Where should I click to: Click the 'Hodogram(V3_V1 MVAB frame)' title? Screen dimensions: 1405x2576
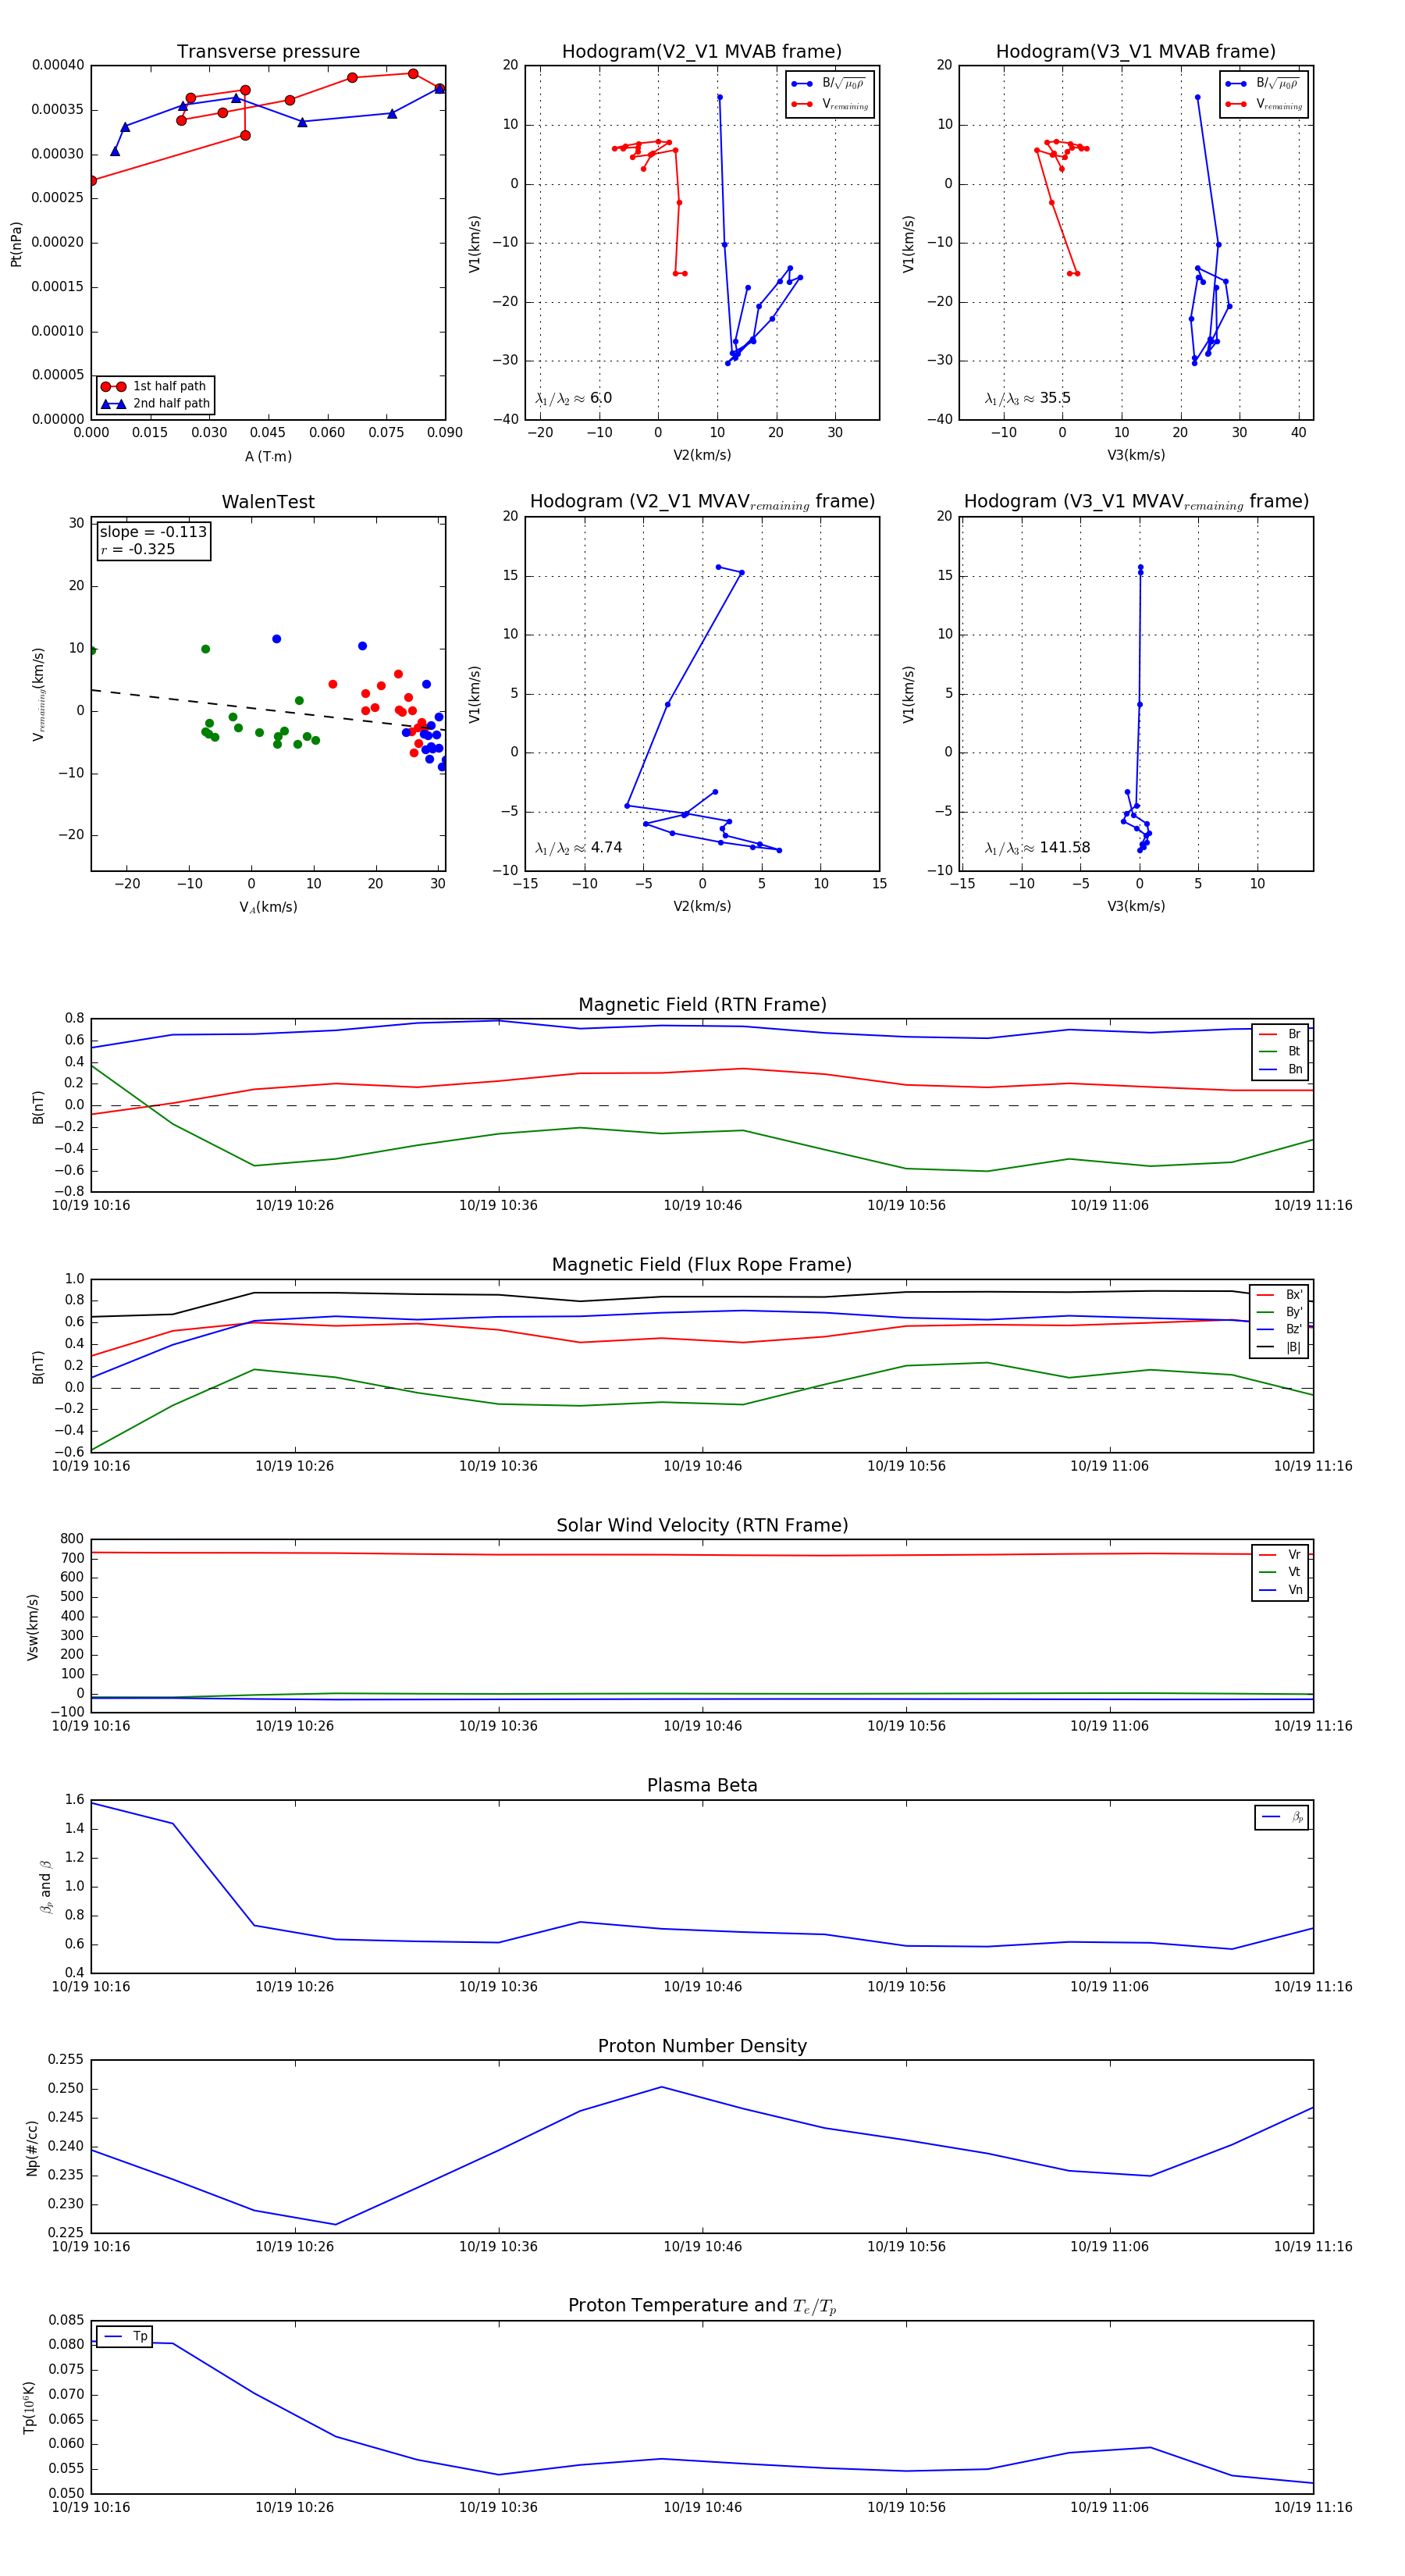pyautogui.click(x=1136, y=52)
